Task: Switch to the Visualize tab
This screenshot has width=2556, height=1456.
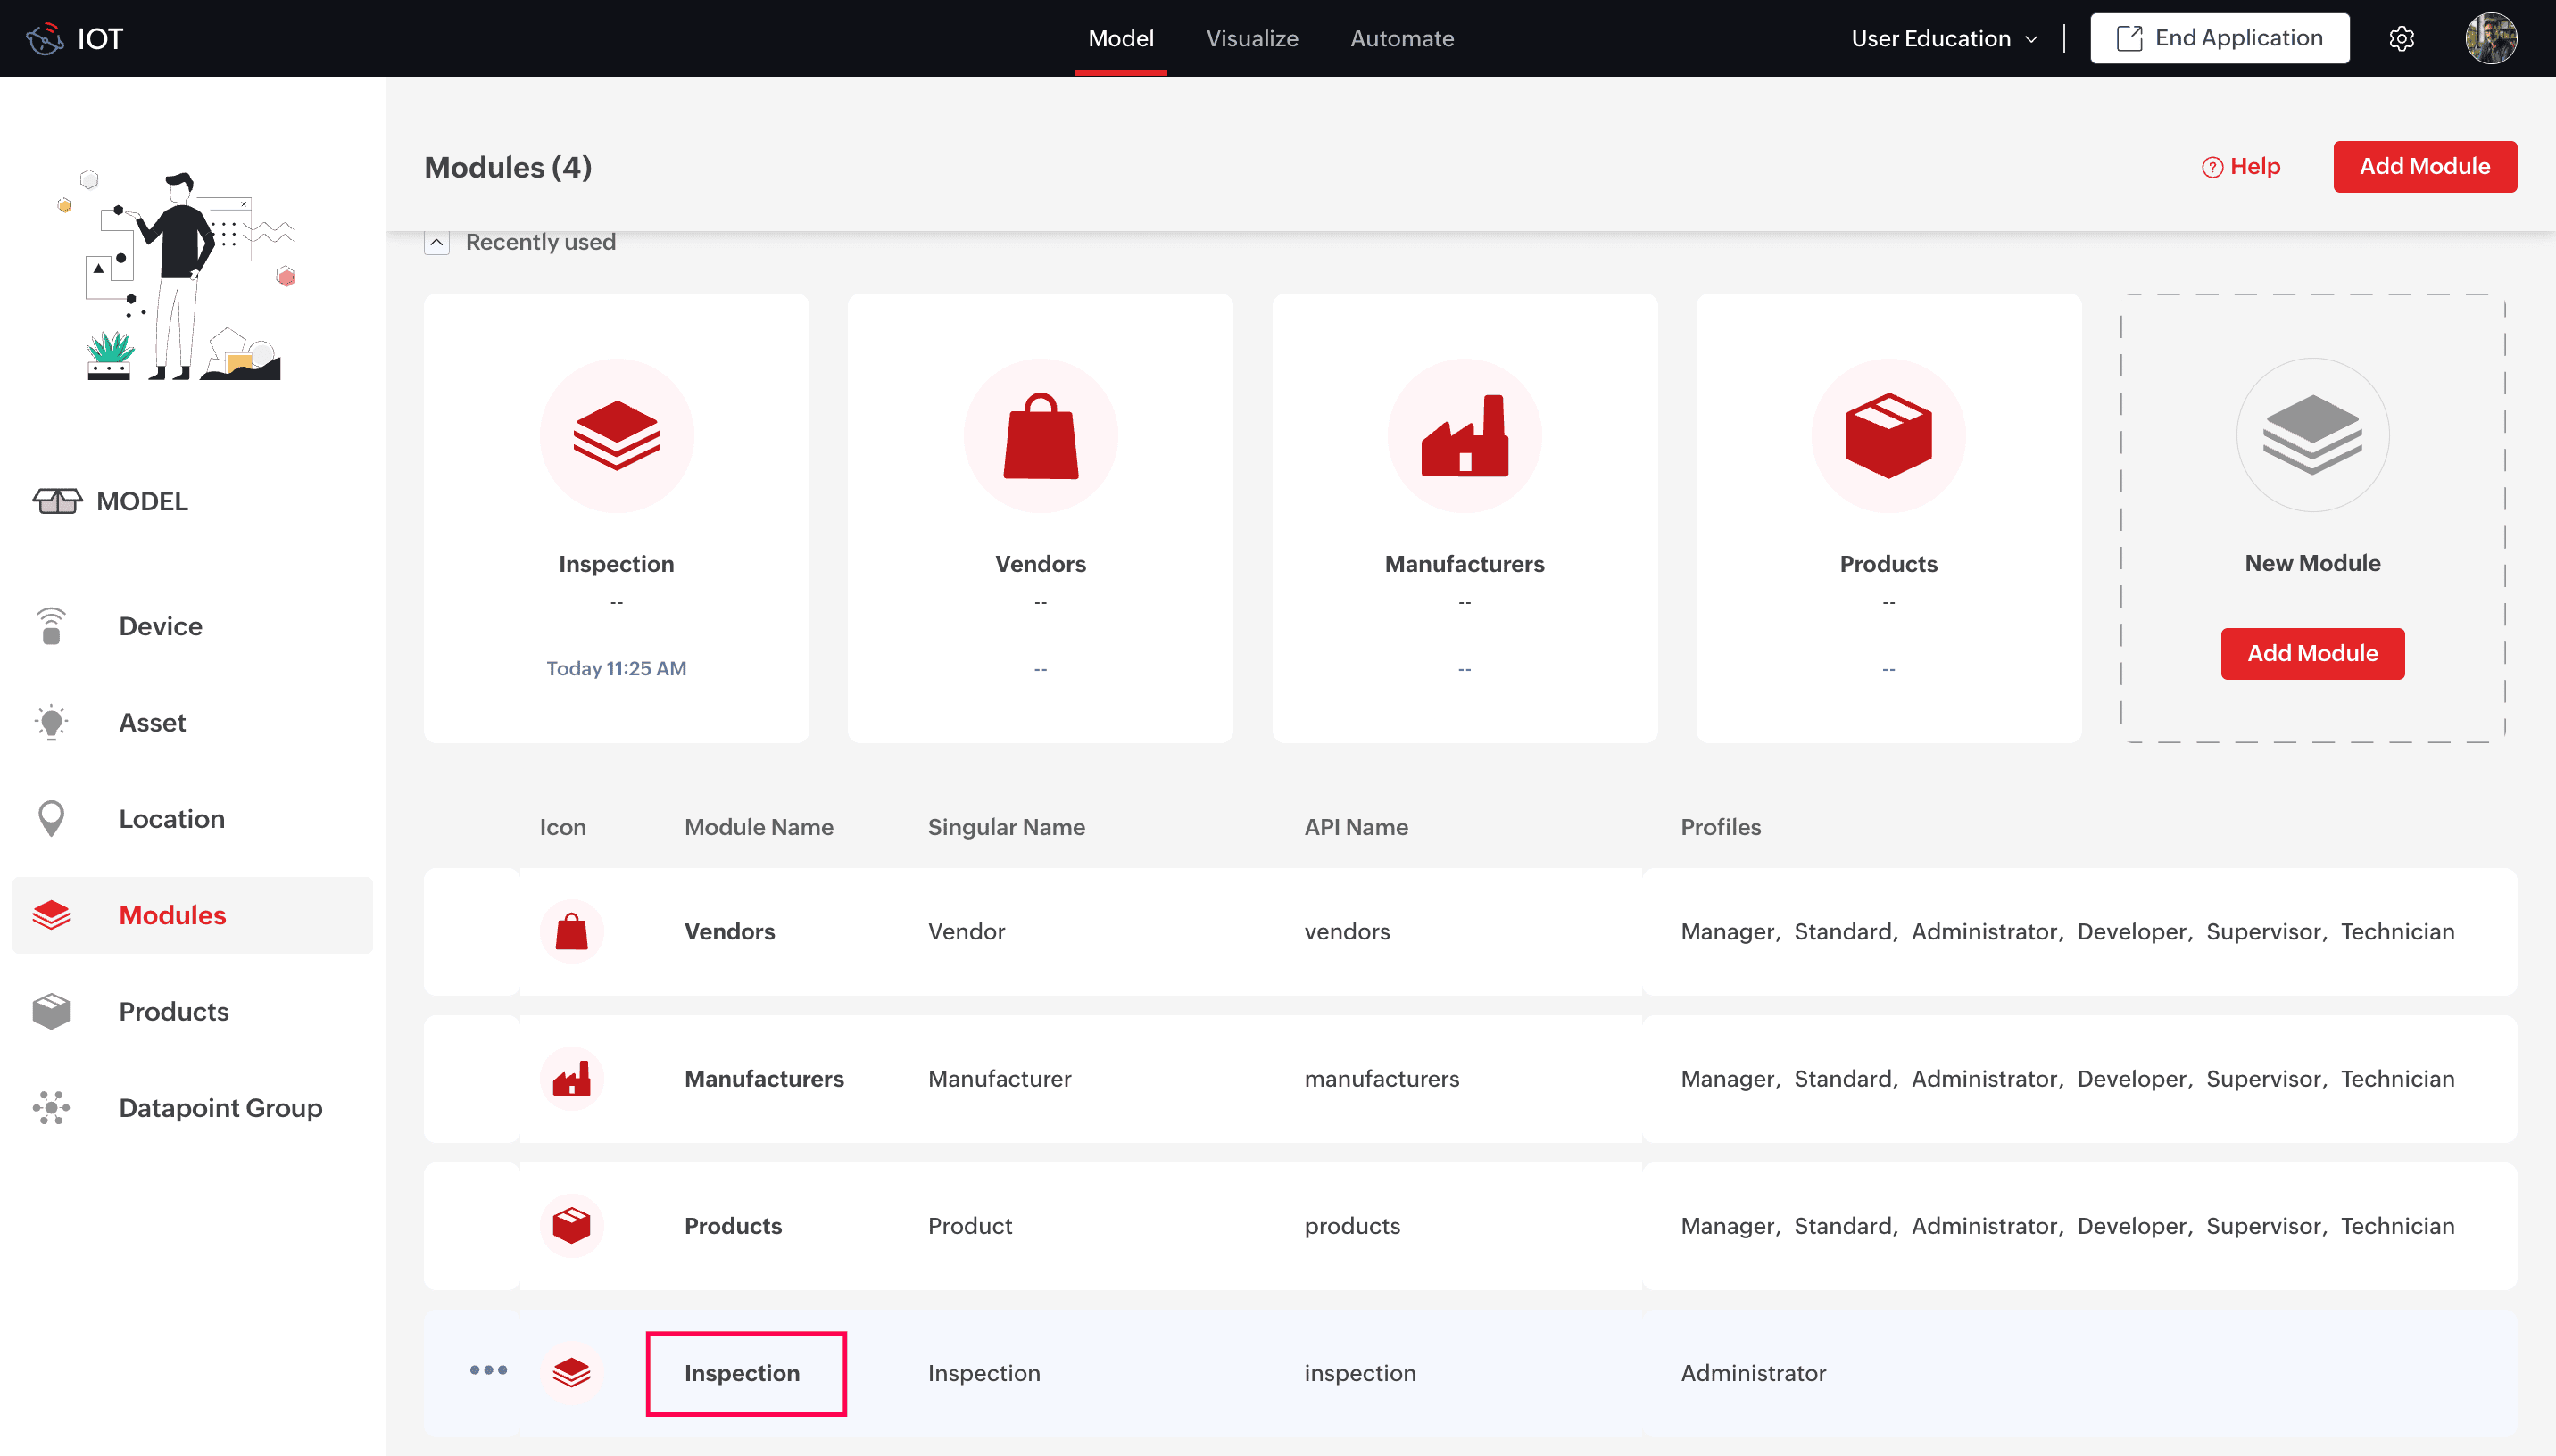Action: pos(1251,38)
